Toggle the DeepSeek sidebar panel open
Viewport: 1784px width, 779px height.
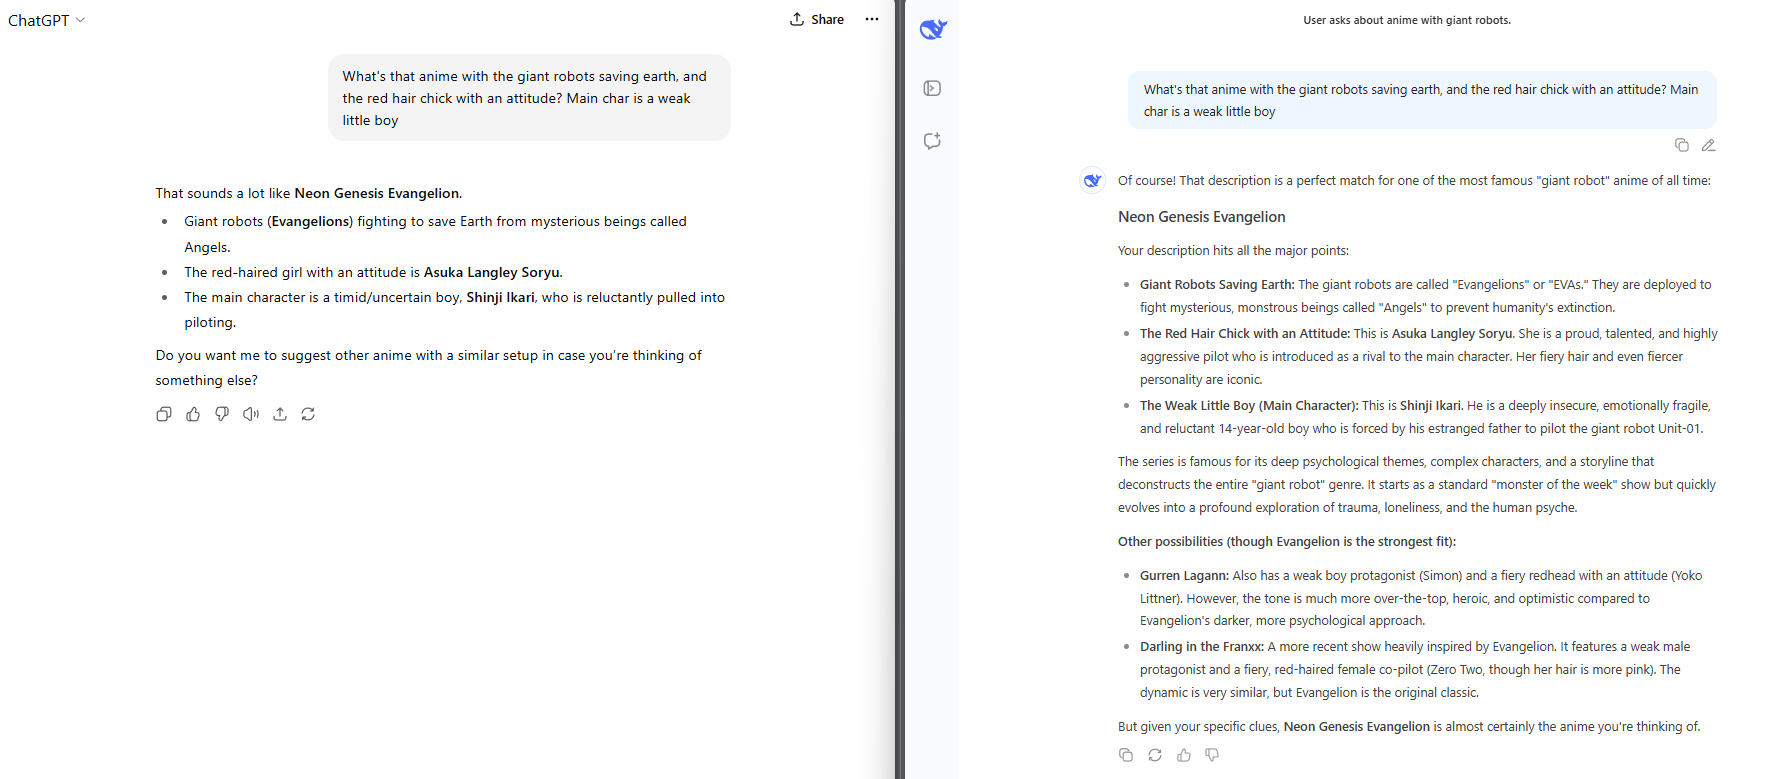[932, 88]
